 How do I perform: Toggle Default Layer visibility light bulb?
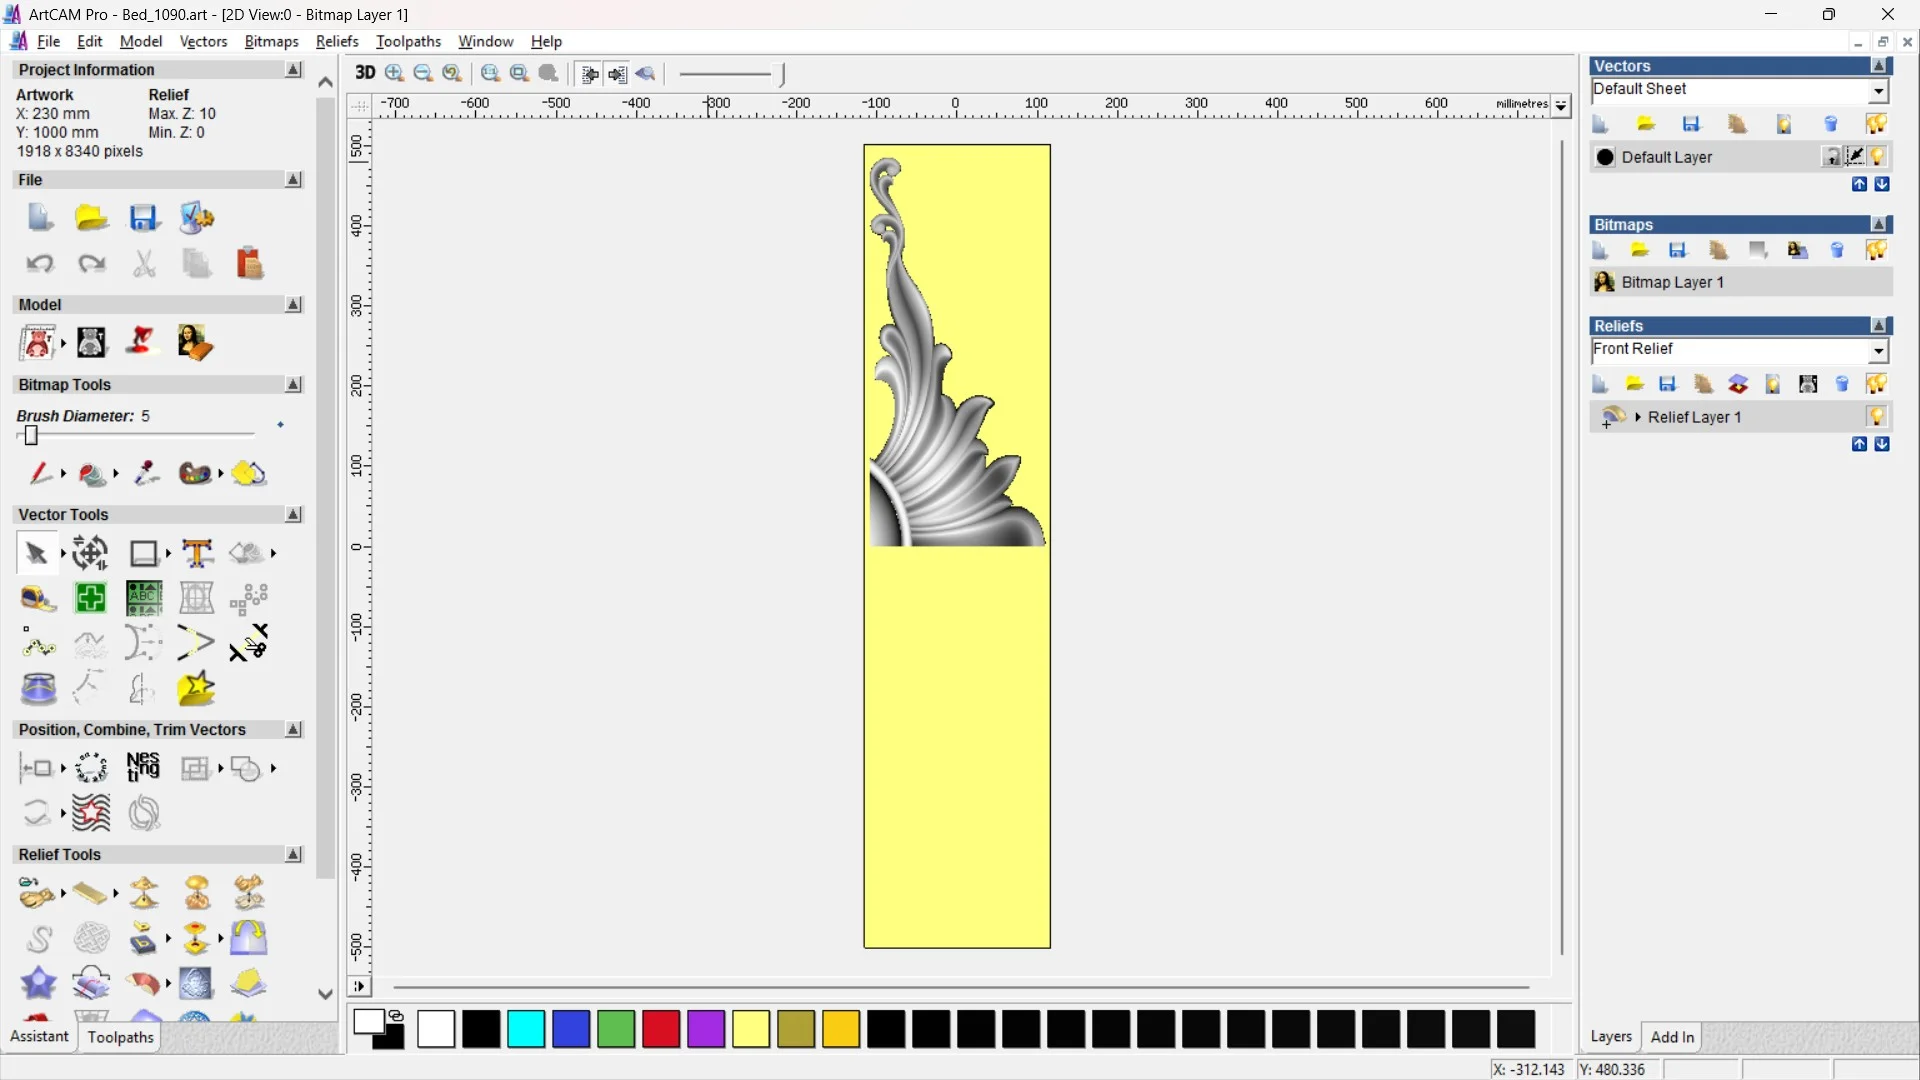point(1878,157)
